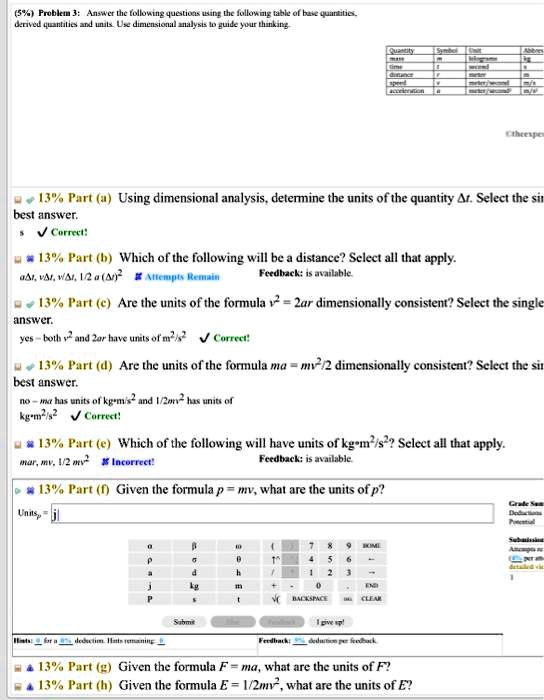The height and width of the screenshot is (700, 544).
Task: Click number 8 on the keypad
Action: (329, 546)
